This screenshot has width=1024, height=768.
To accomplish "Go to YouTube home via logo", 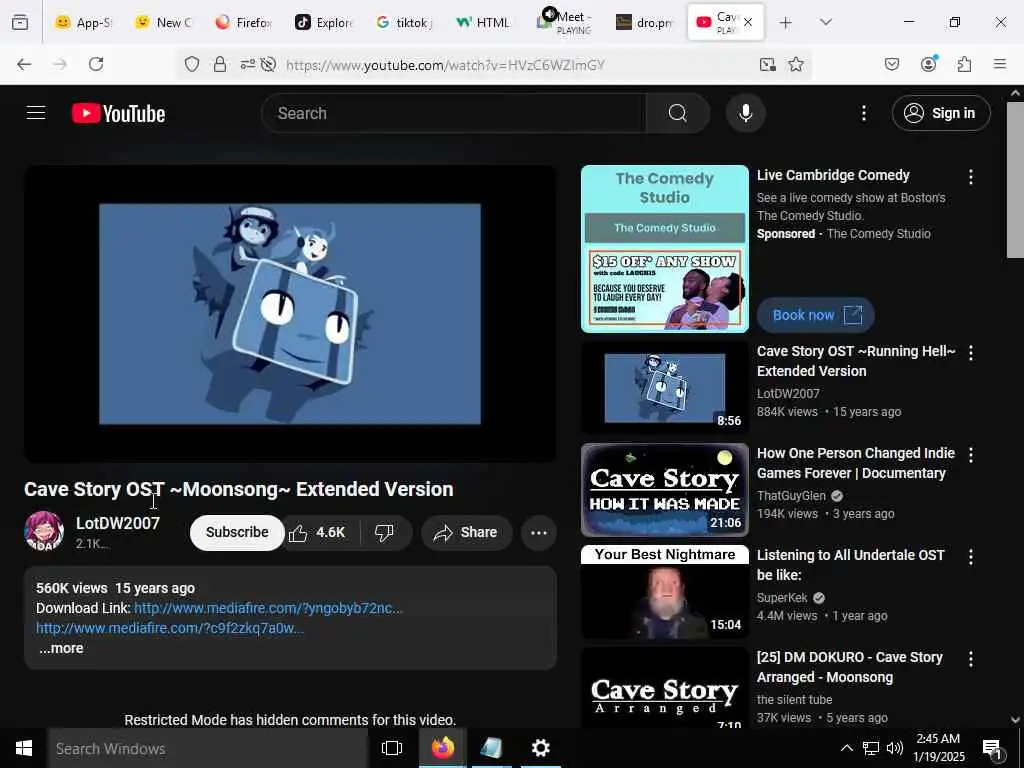I will (x=118, y=113).
